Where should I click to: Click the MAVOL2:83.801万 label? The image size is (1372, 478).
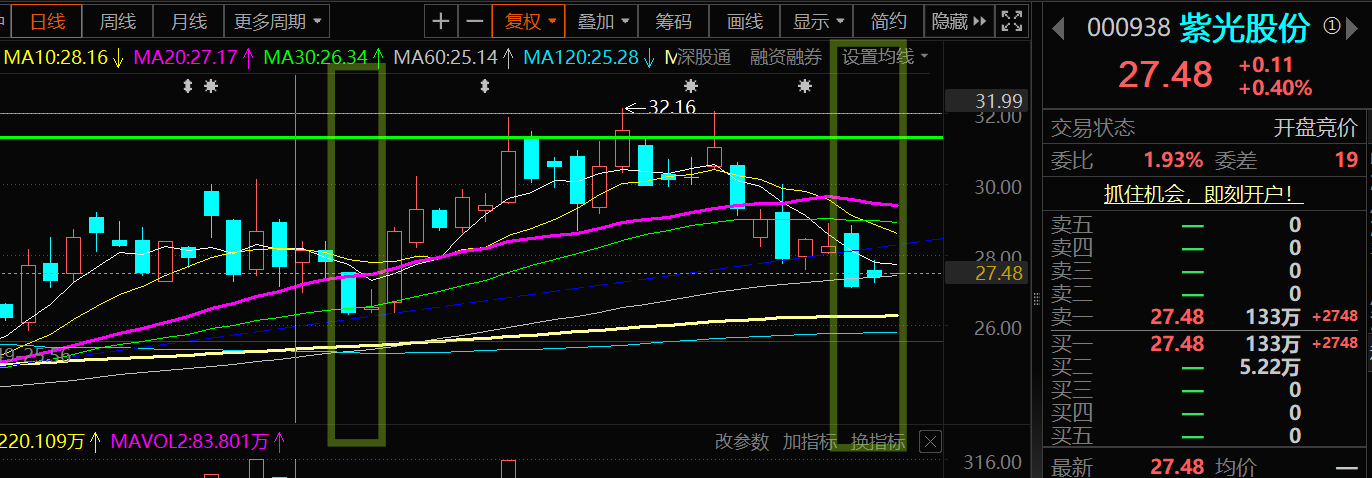pos(199,441)
